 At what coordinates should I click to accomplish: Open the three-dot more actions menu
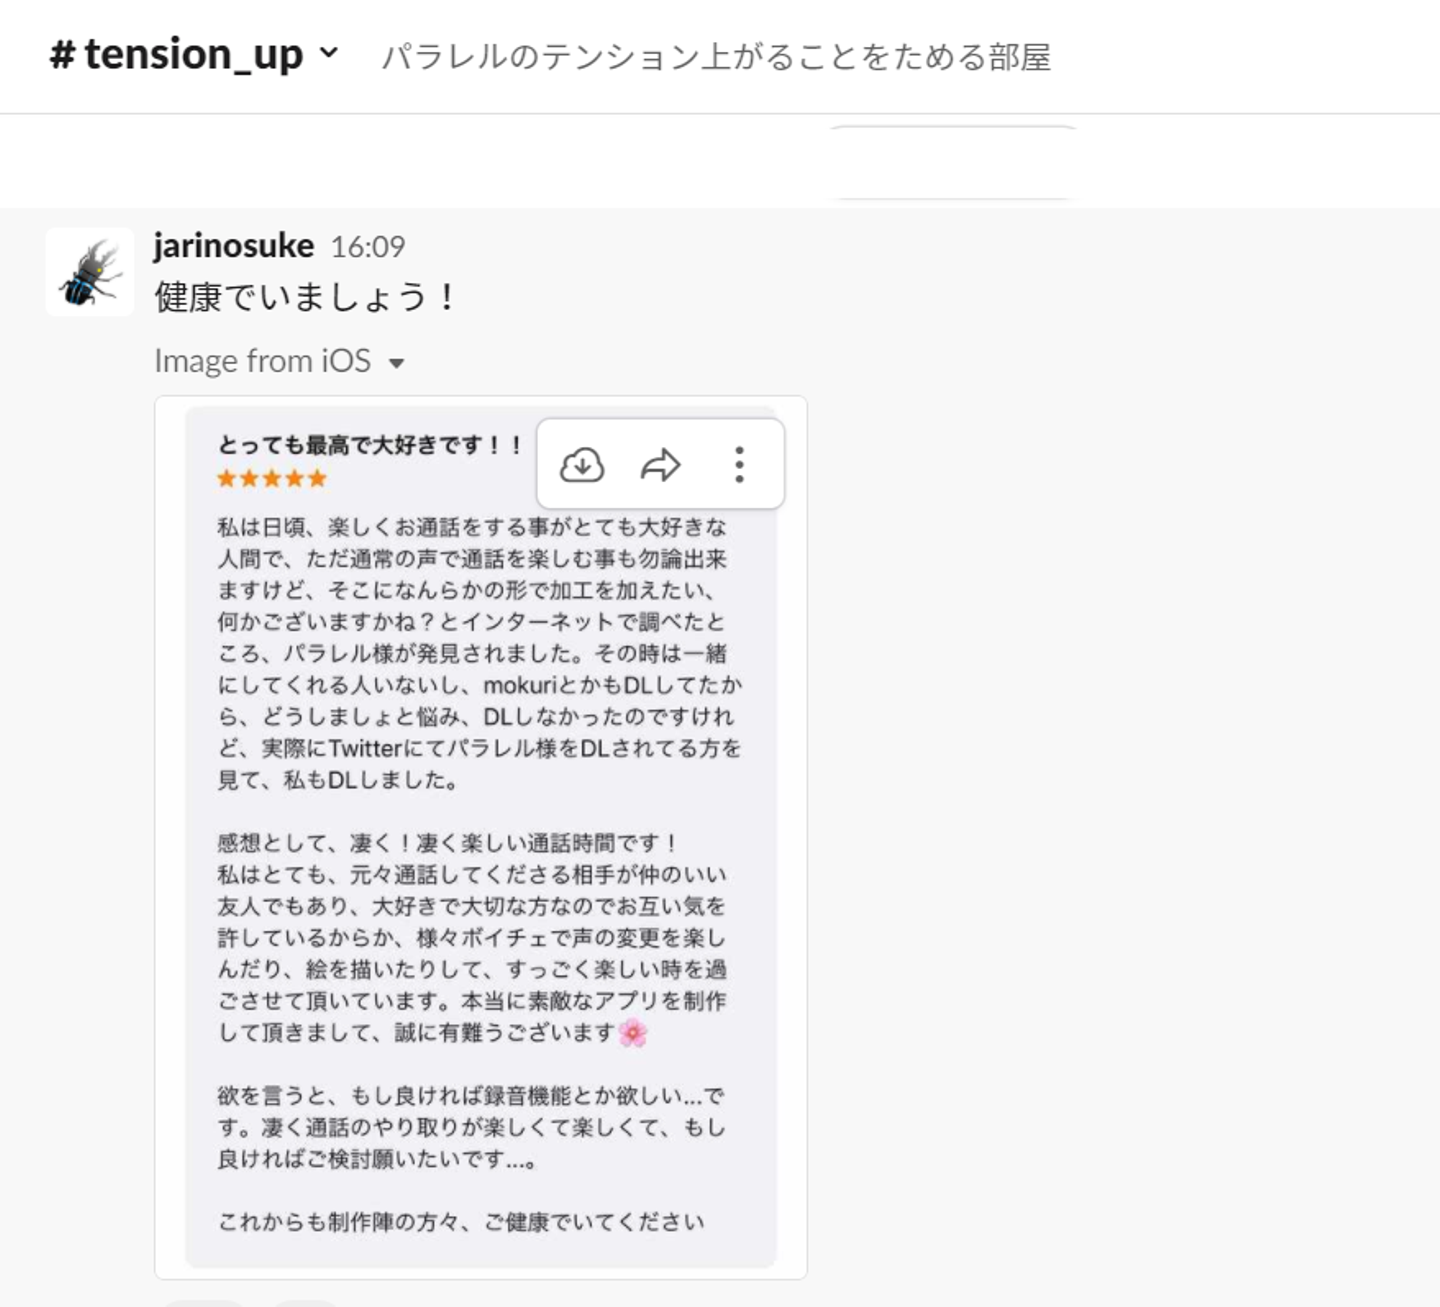[x=739, y=465]
